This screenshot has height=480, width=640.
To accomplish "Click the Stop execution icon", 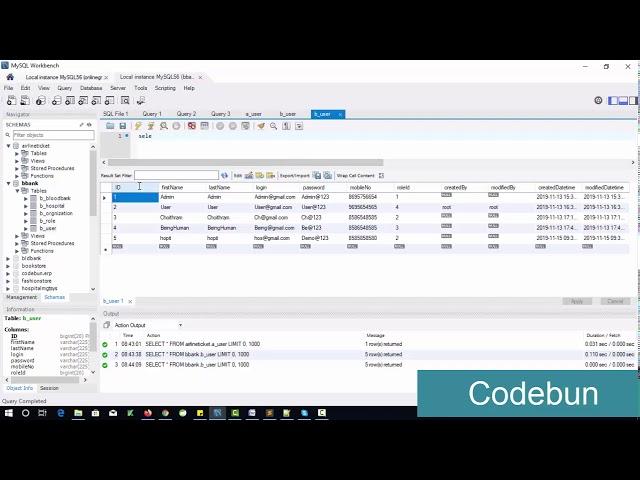I will (176, 126).
